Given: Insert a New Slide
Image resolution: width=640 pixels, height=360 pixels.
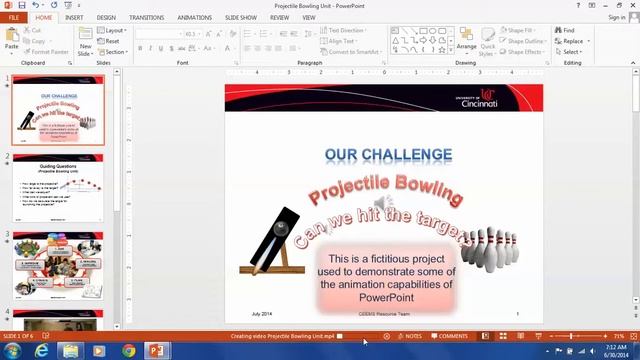Looking at the screenshot, I should click(85, 42).
